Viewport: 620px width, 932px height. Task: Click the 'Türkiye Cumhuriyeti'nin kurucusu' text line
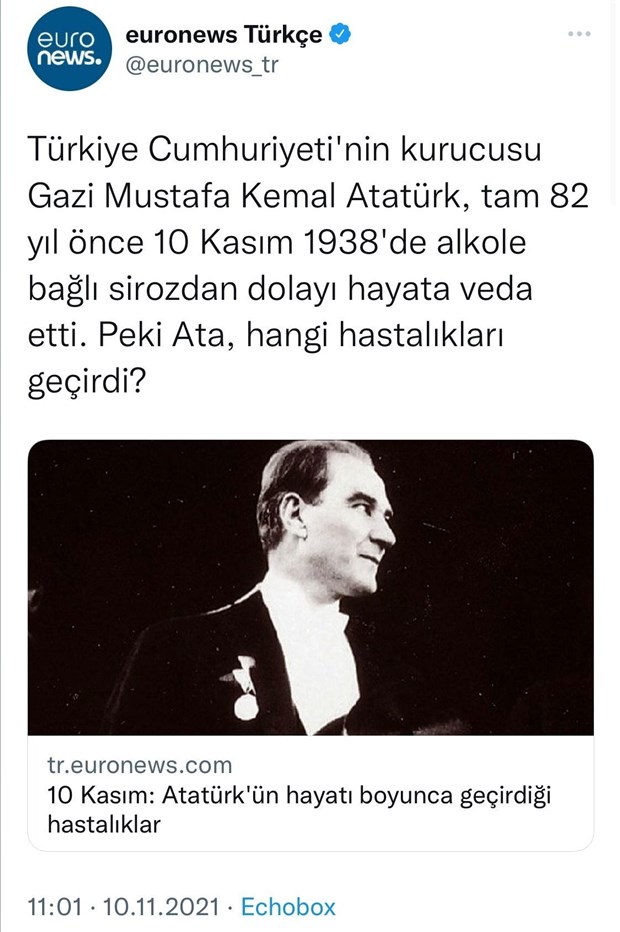pos(284,151)
